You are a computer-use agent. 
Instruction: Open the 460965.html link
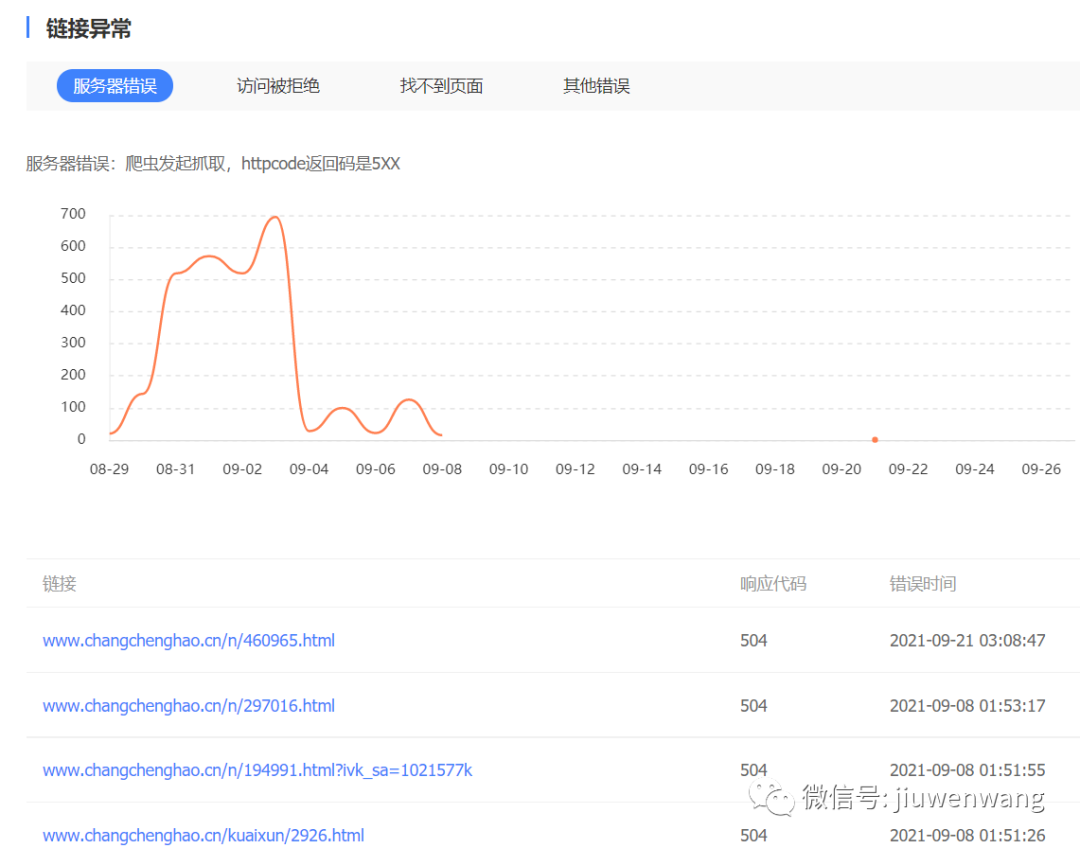pos(188,640)
